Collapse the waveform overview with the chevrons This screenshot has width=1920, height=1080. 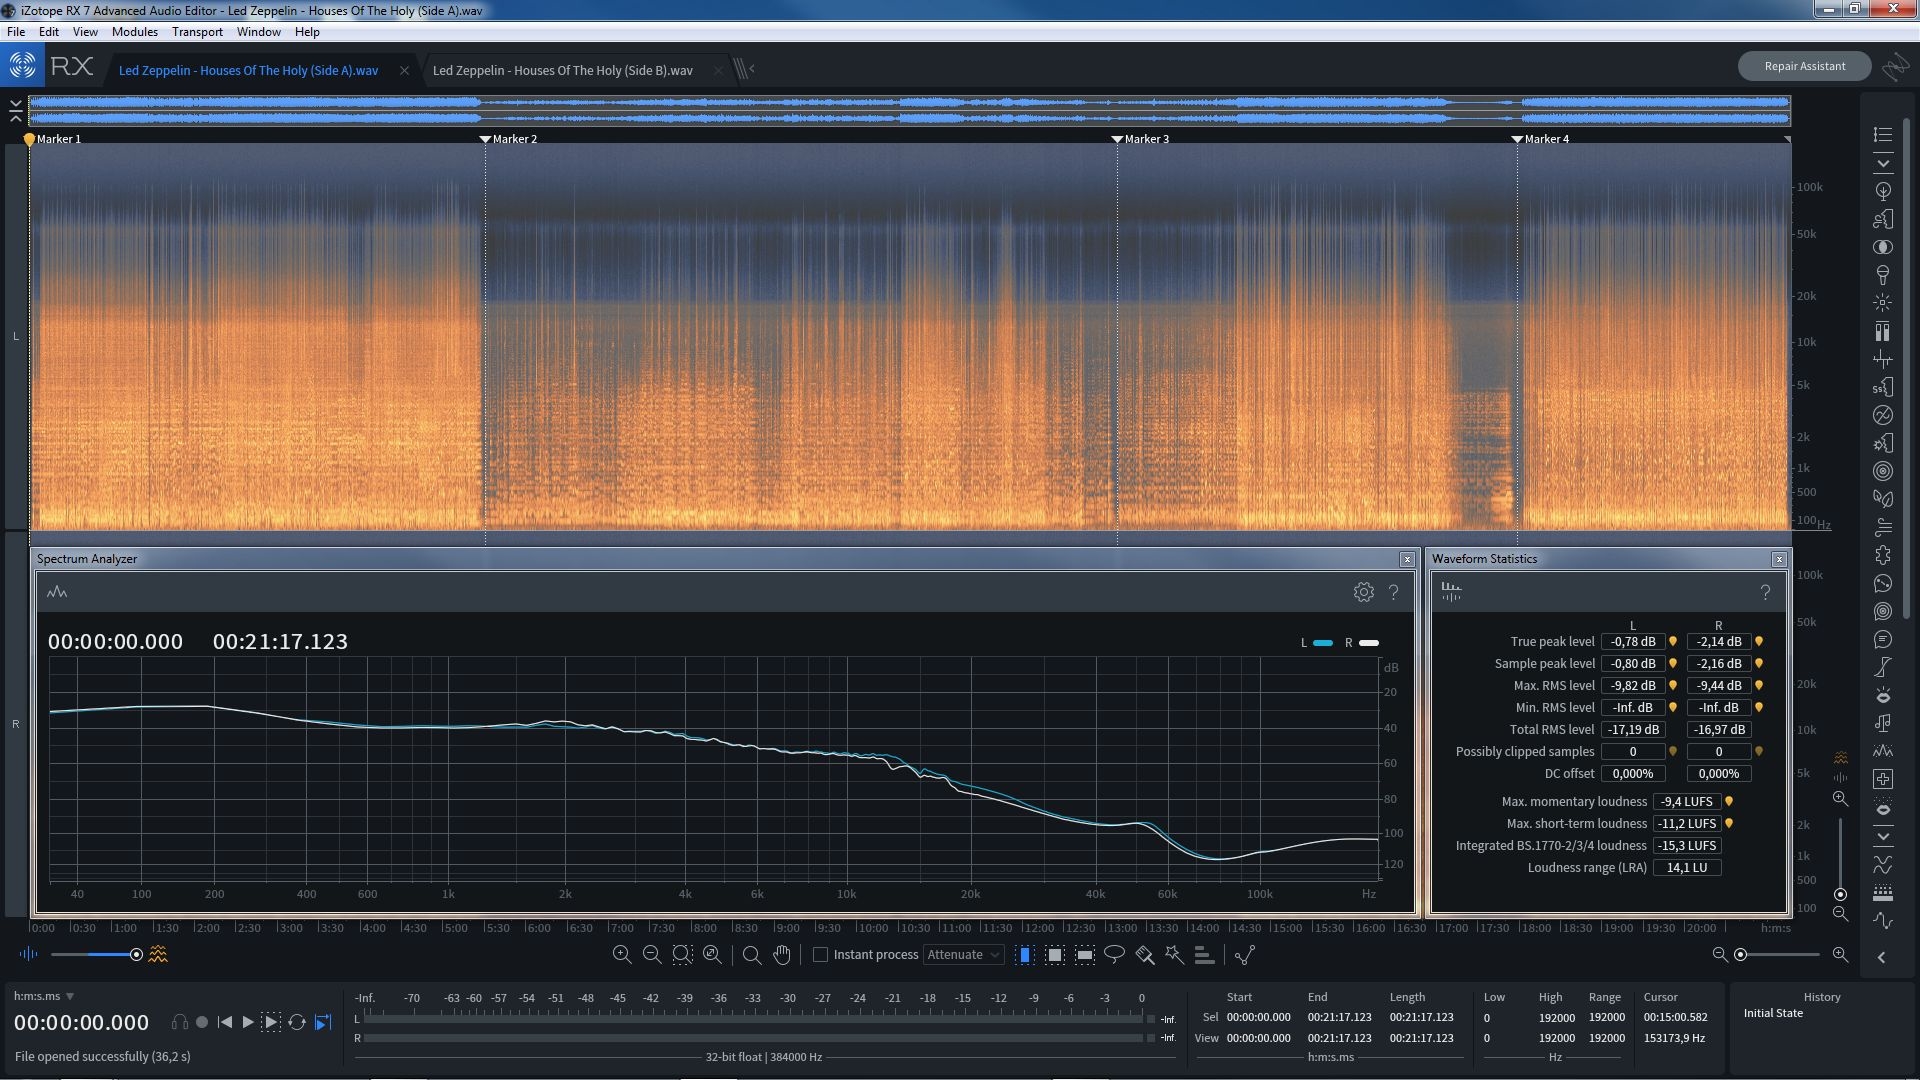[15, 110]
